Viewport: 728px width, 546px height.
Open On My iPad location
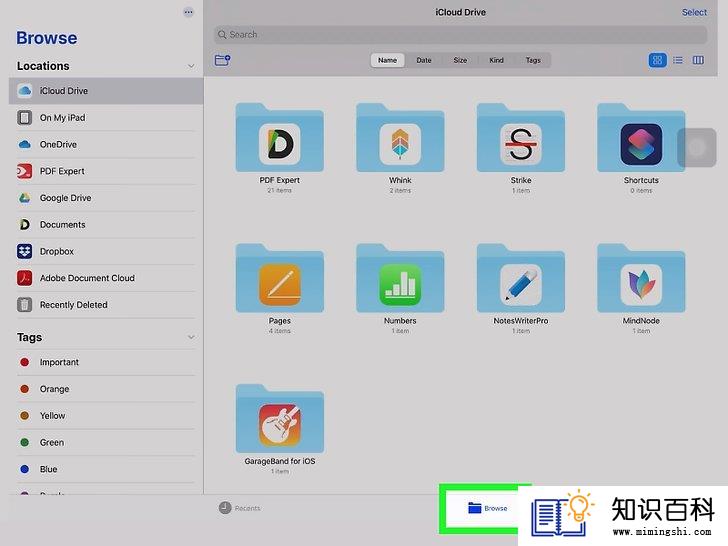coord(106,117)
